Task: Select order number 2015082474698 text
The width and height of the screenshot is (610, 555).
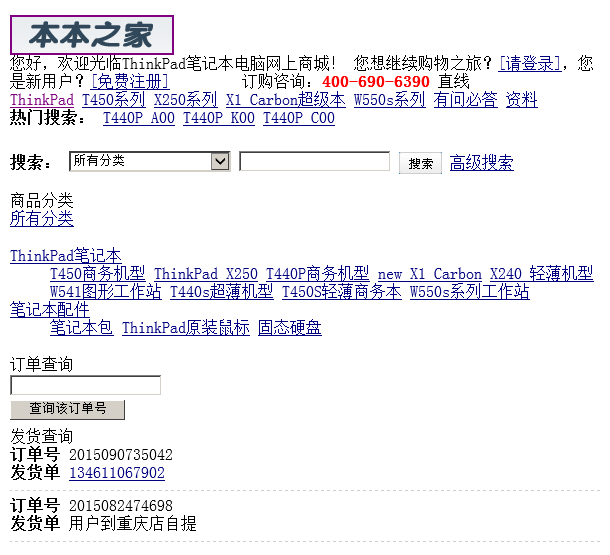Action: [121, 506]
